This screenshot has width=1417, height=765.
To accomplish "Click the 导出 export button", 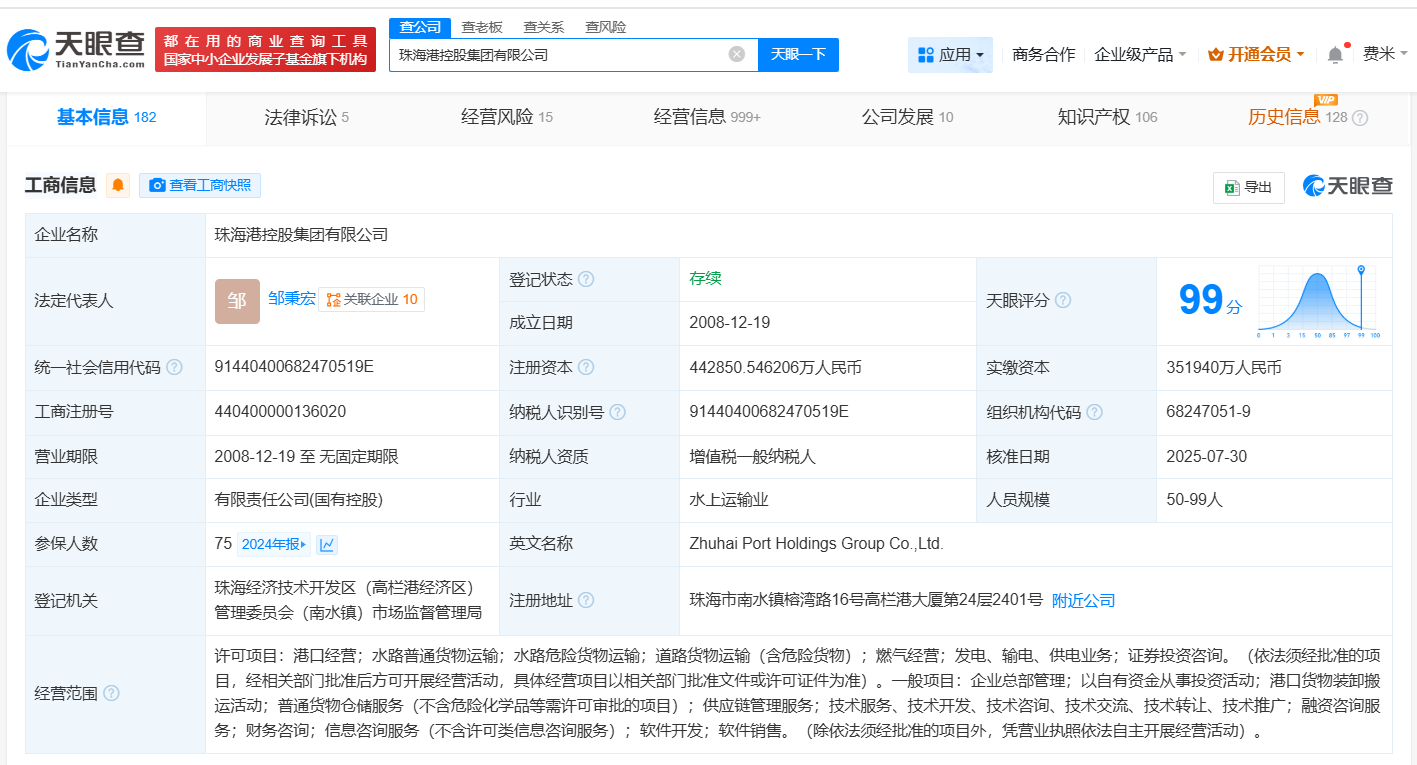I will [x=1248, y=187].
